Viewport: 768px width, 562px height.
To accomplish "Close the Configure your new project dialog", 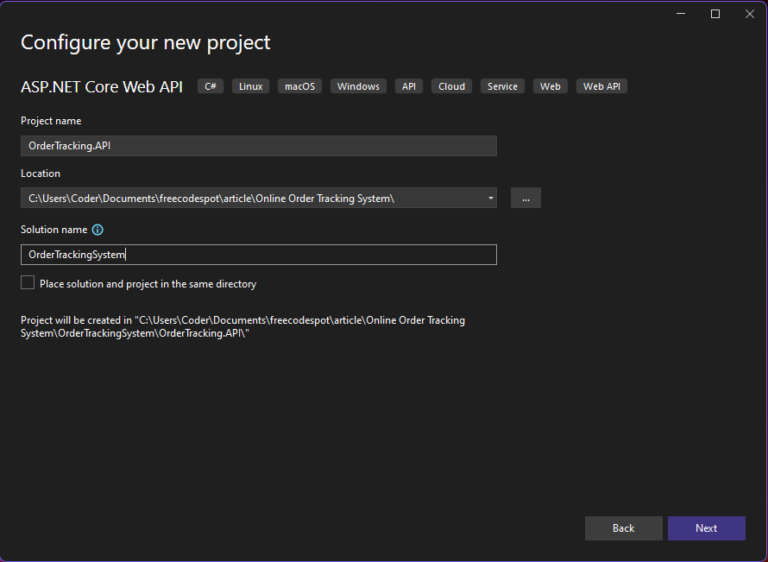I will (748, 14).
